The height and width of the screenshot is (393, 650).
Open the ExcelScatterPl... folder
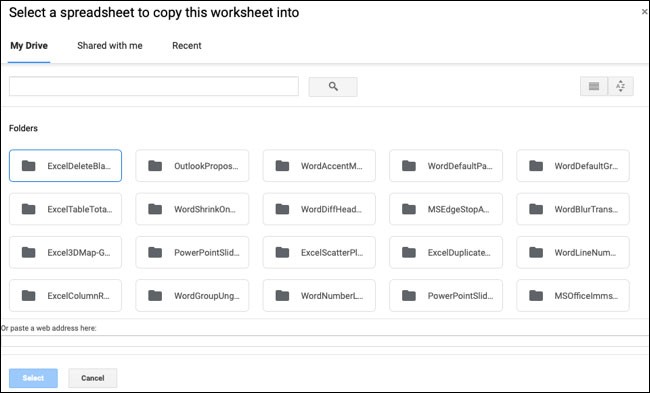tap(319, 252)
